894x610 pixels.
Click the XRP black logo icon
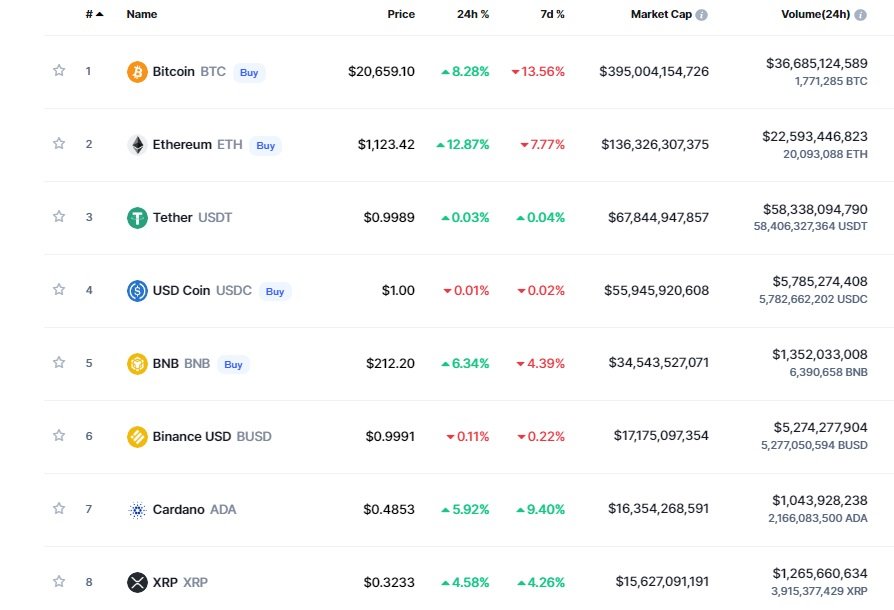pos(137,583)
